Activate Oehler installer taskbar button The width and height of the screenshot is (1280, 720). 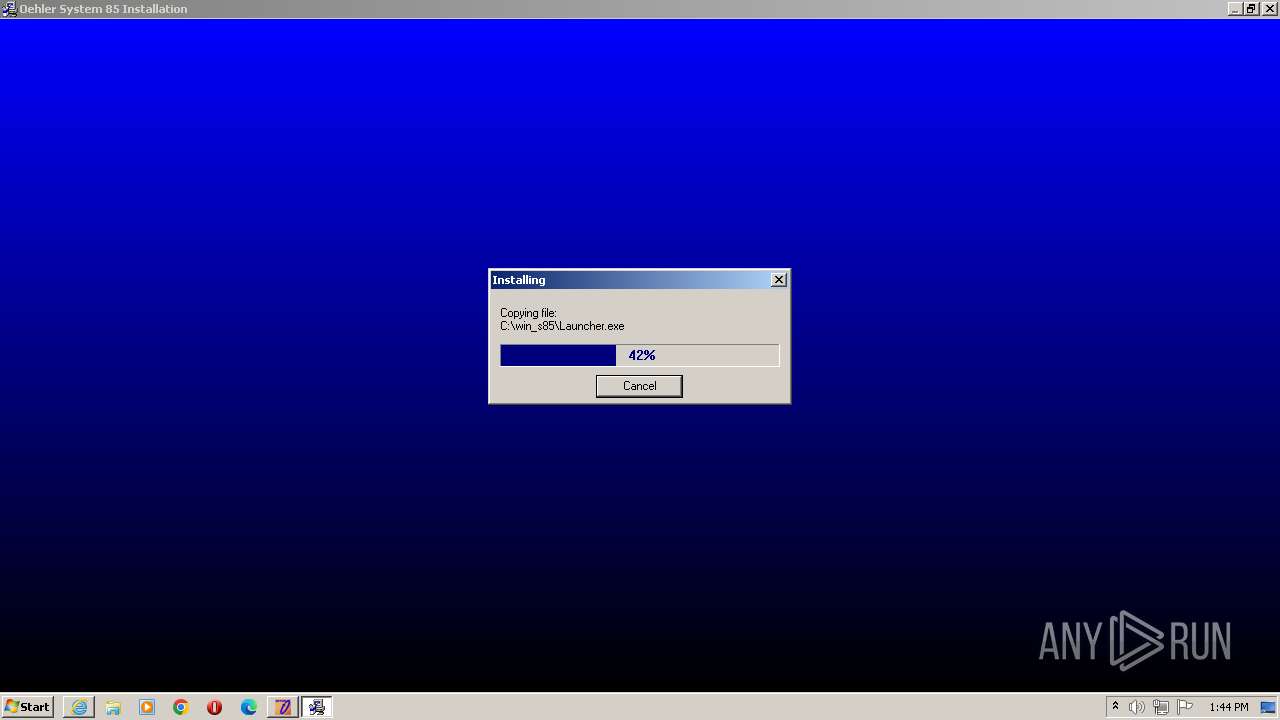(x=317, y=707)
